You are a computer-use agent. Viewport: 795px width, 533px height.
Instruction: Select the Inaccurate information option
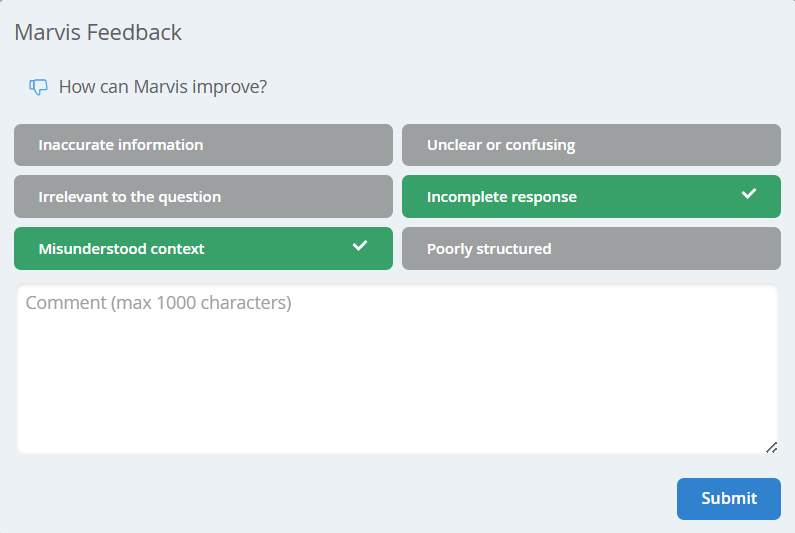click(x=203, y=145)
